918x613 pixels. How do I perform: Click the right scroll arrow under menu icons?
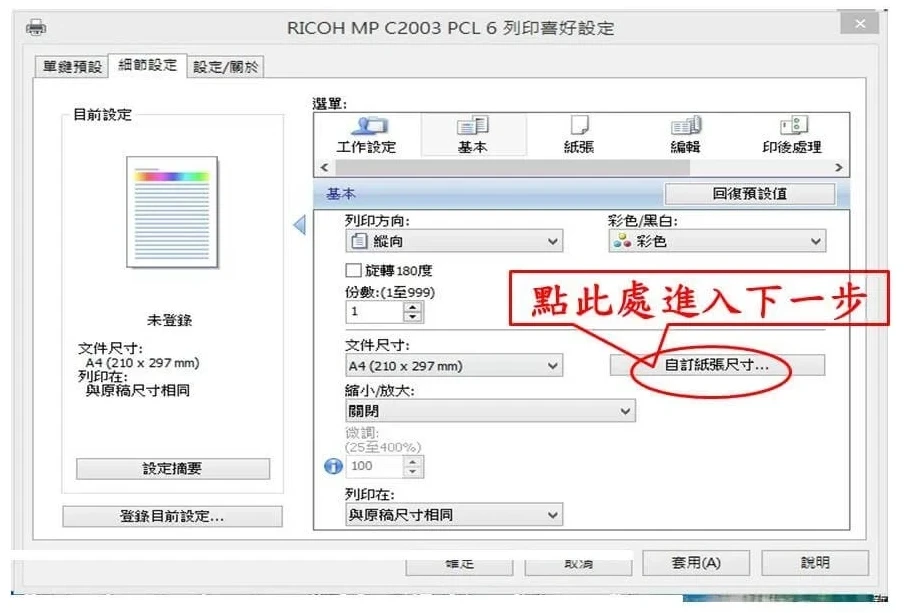tap(840, 166)
